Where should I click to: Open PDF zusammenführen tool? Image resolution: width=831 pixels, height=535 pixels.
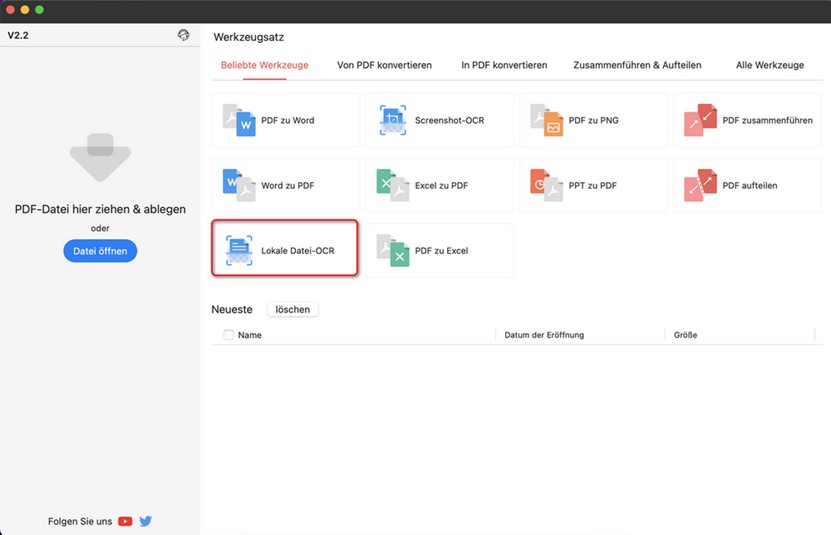click(x=747, y=120)
